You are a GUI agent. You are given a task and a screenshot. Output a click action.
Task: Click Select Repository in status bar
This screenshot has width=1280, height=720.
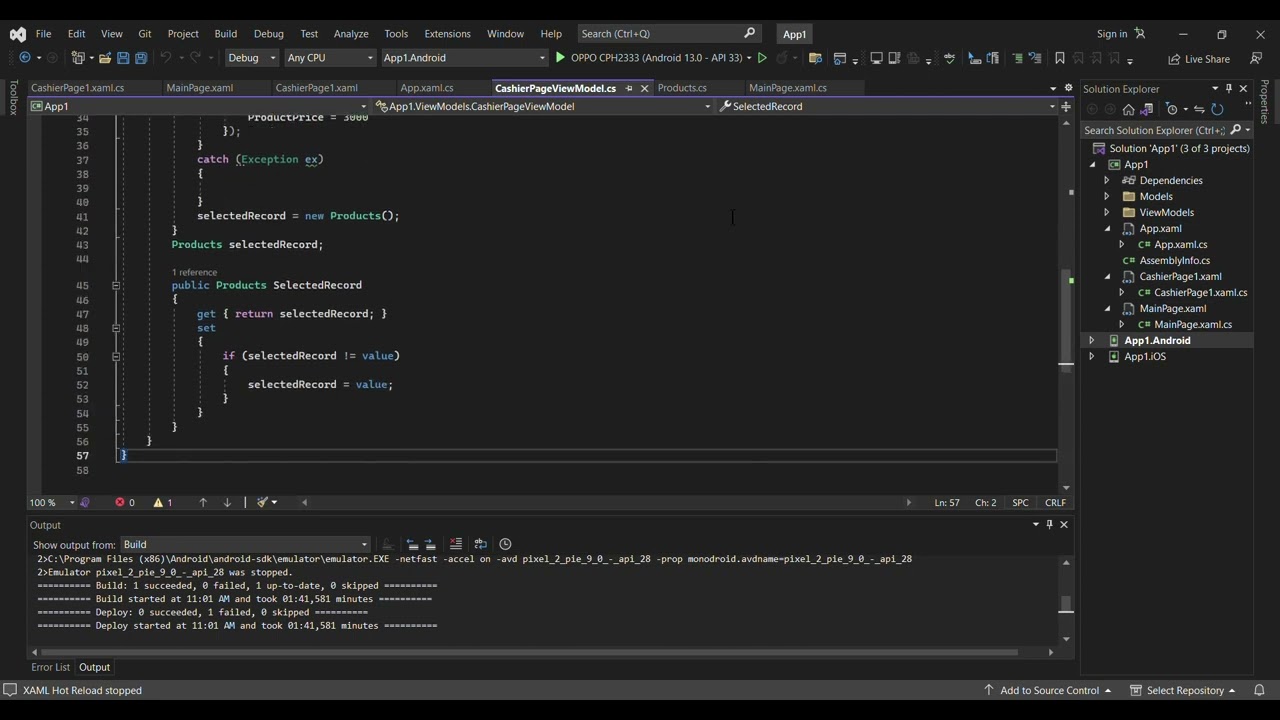click(1182, 691)
